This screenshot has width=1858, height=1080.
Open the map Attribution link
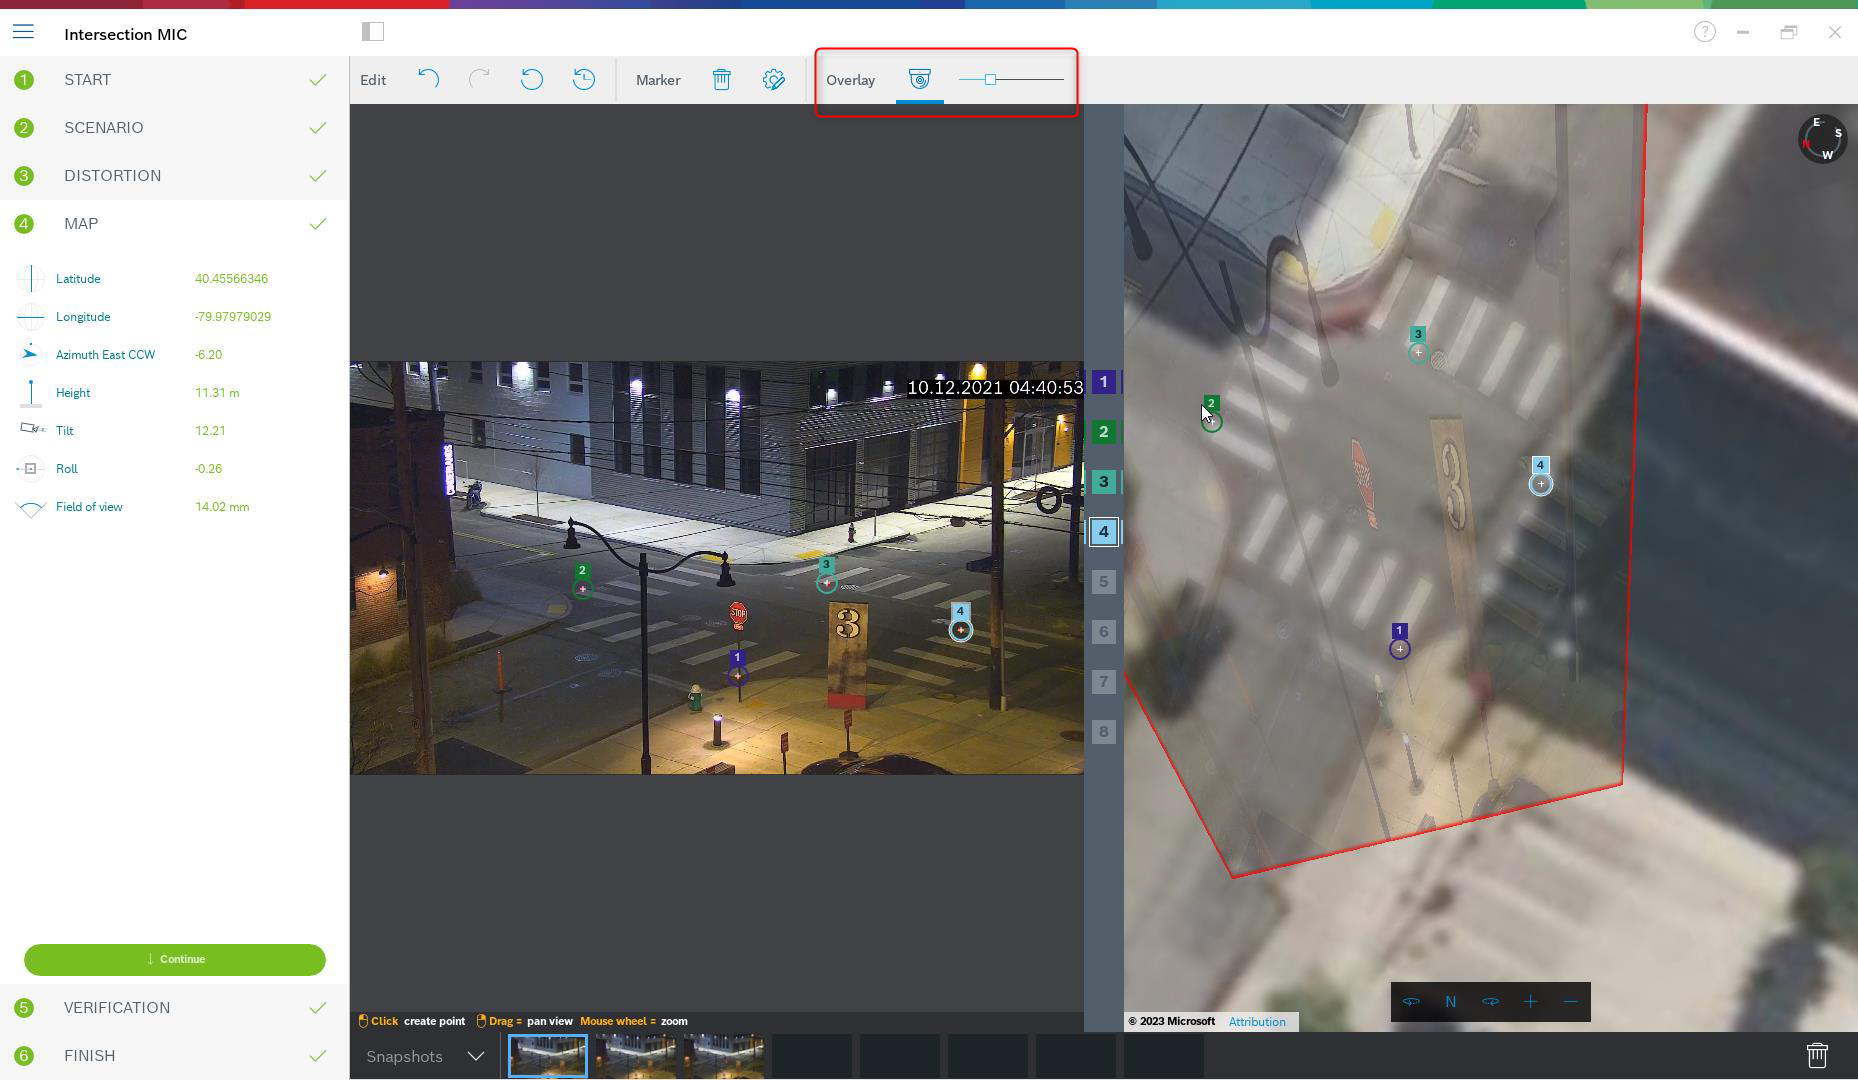coord(1257,1022)
